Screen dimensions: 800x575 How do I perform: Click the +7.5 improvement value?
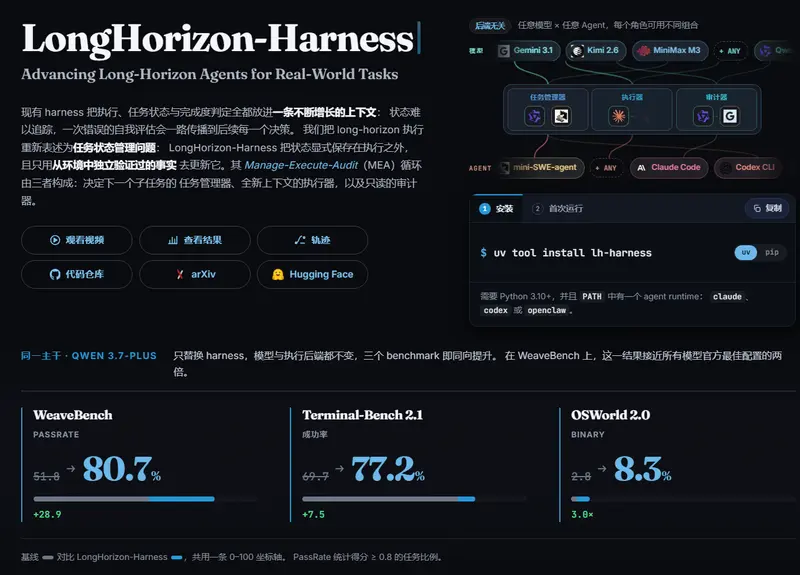313,514
